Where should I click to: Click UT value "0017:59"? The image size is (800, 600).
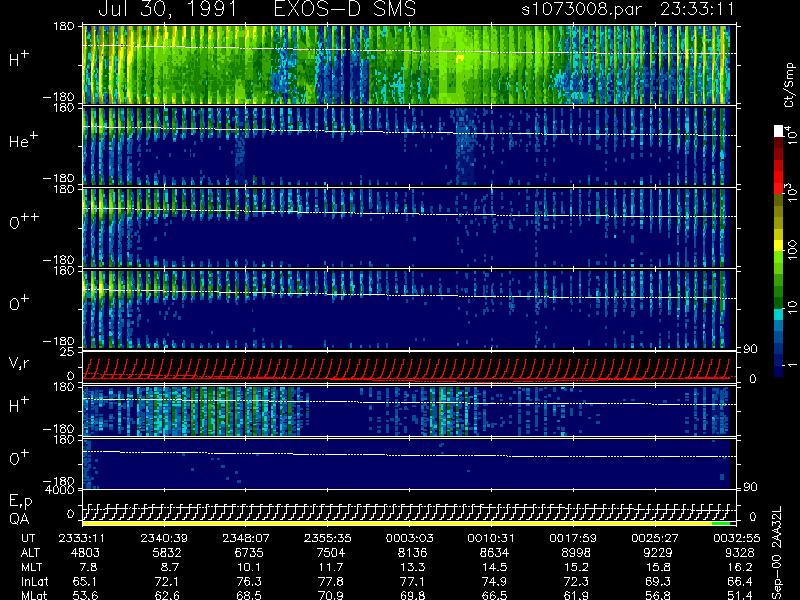573,538
